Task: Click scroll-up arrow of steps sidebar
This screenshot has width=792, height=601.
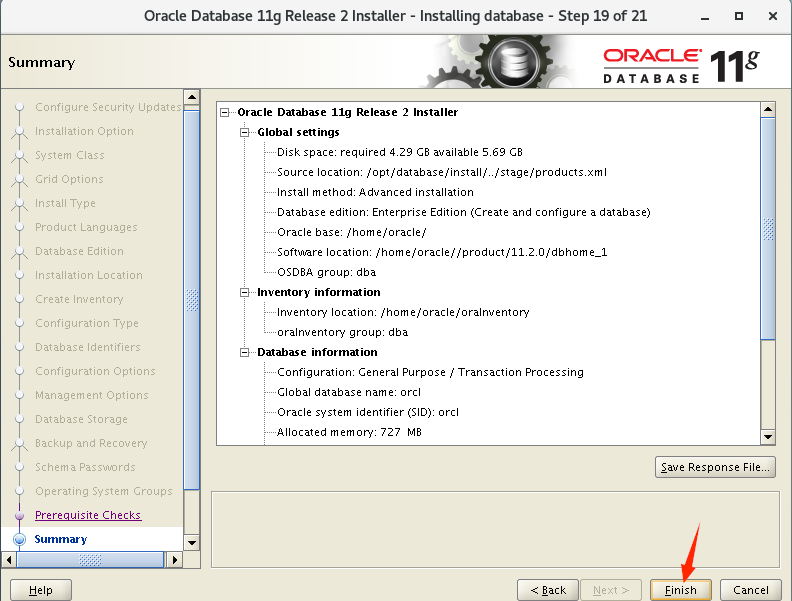Action: tap(192, 97)
